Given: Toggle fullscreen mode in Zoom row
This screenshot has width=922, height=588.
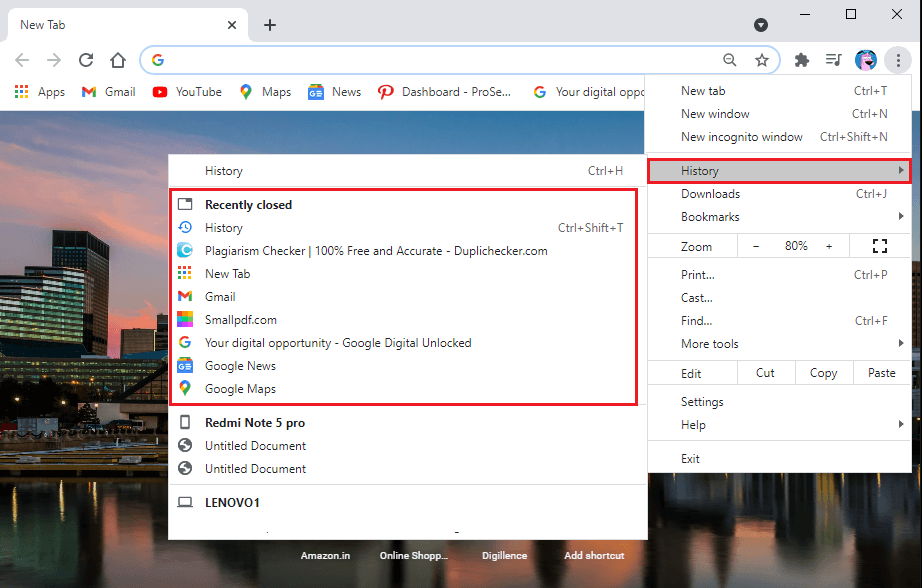Looking at the screenshot, I should click(x=880, y=246).
